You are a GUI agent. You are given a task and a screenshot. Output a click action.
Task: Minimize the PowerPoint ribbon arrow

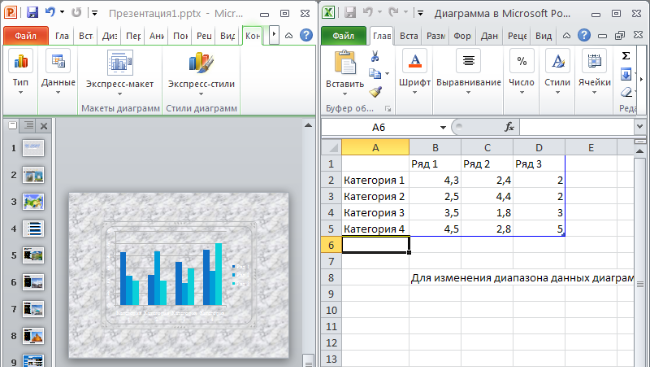pos(289,36)
